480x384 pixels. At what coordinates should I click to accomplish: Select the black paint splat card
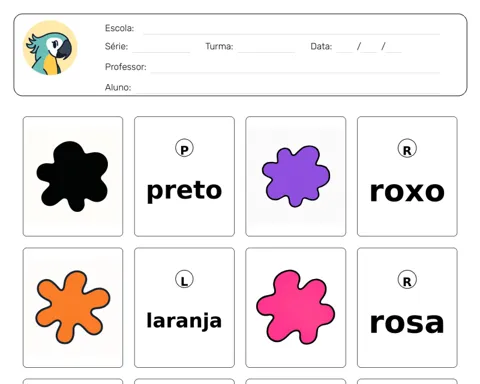[x=73, y=176]
